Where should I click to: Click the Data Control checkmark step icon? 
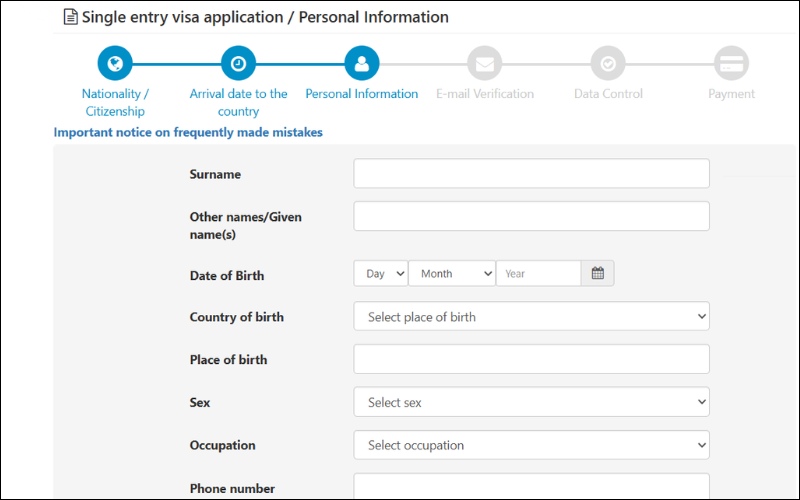[x=608, y=64]
